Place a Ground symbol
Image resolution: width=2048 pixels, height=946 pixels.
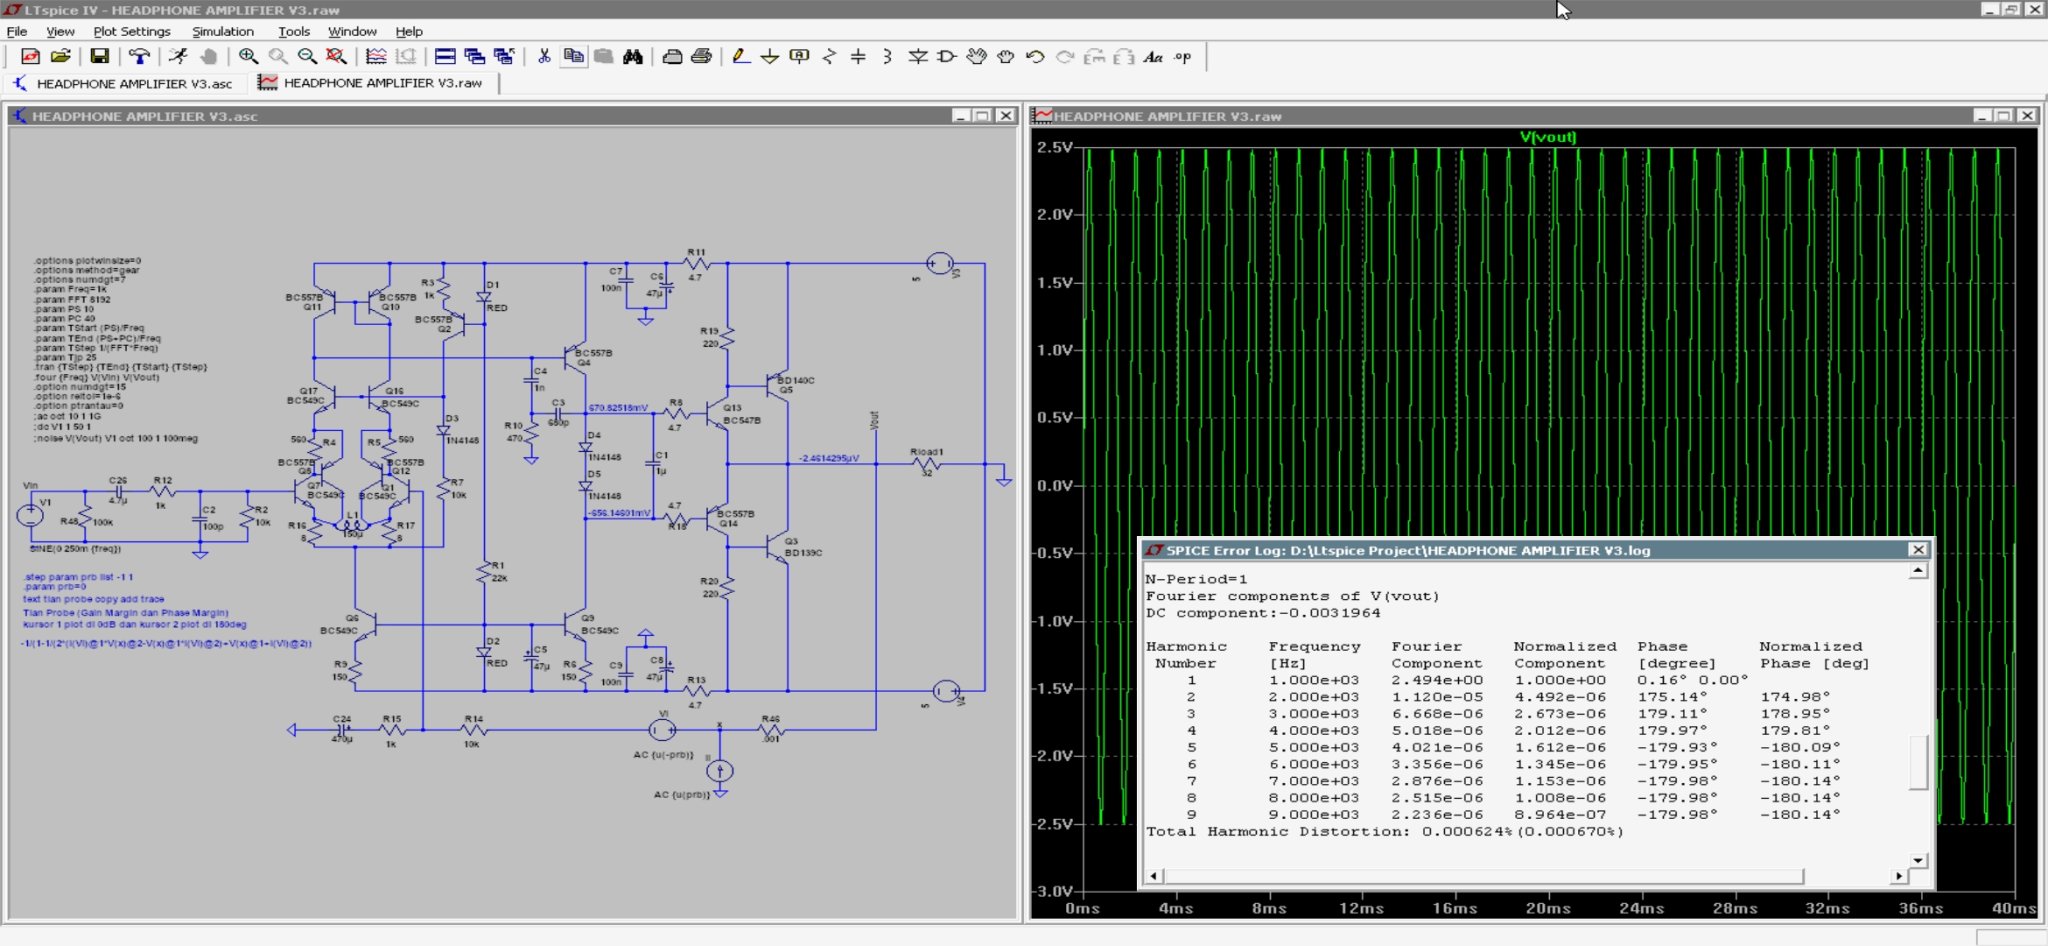[770, 57]
